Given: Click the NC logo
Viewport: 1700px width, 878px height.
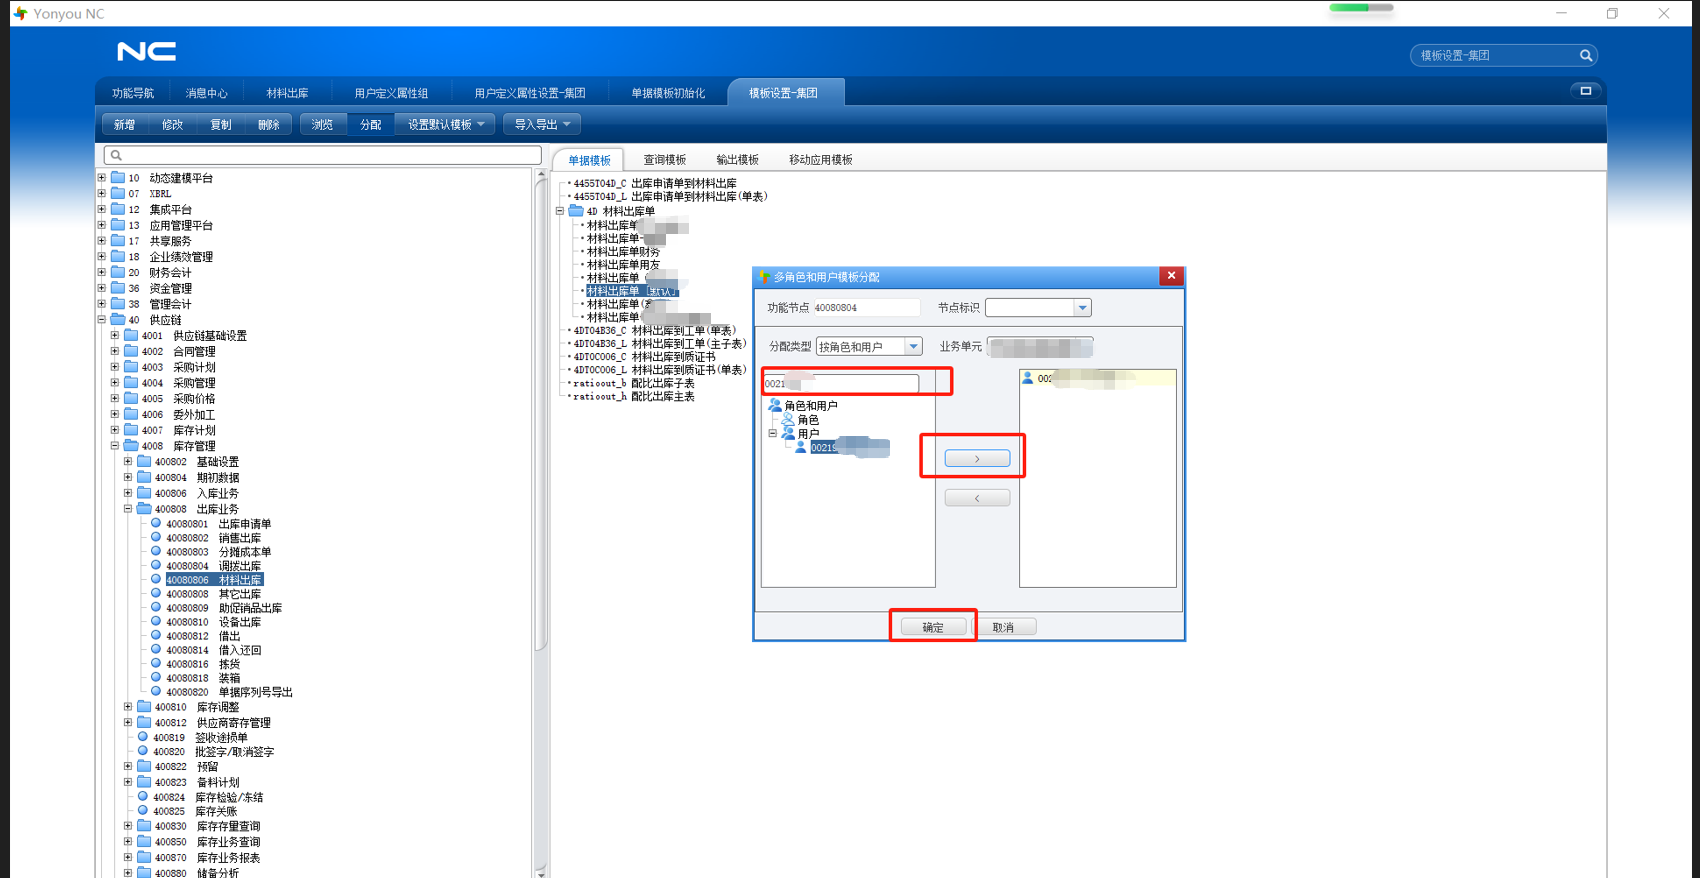Looking at the screenshot, I should tap(146, 51).
